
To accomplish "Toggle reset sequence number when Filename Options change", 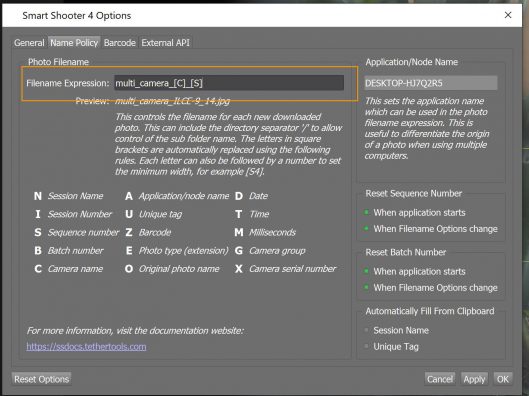I will [431, 229].
